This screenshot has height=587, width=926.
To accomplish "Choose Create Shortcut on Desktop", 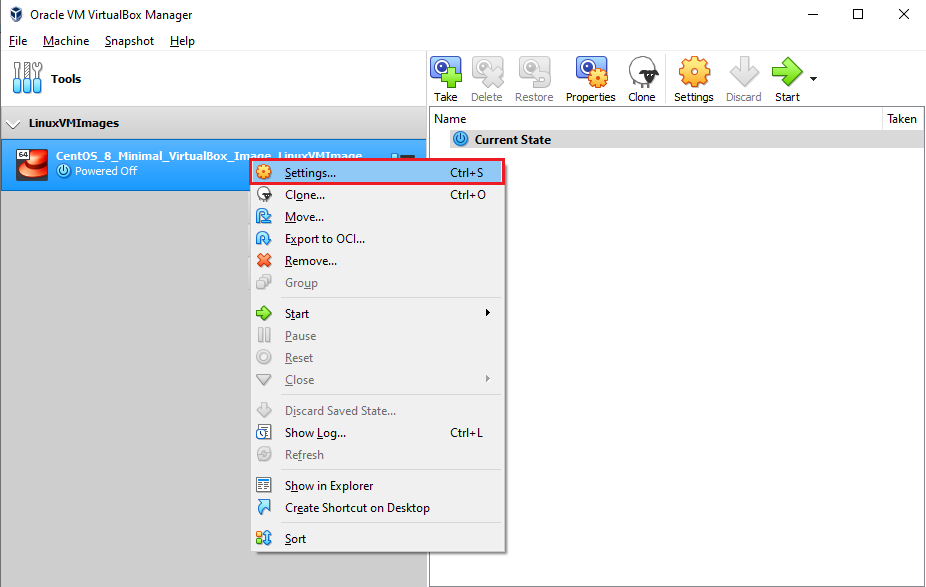I will click(x=377, y=508).
